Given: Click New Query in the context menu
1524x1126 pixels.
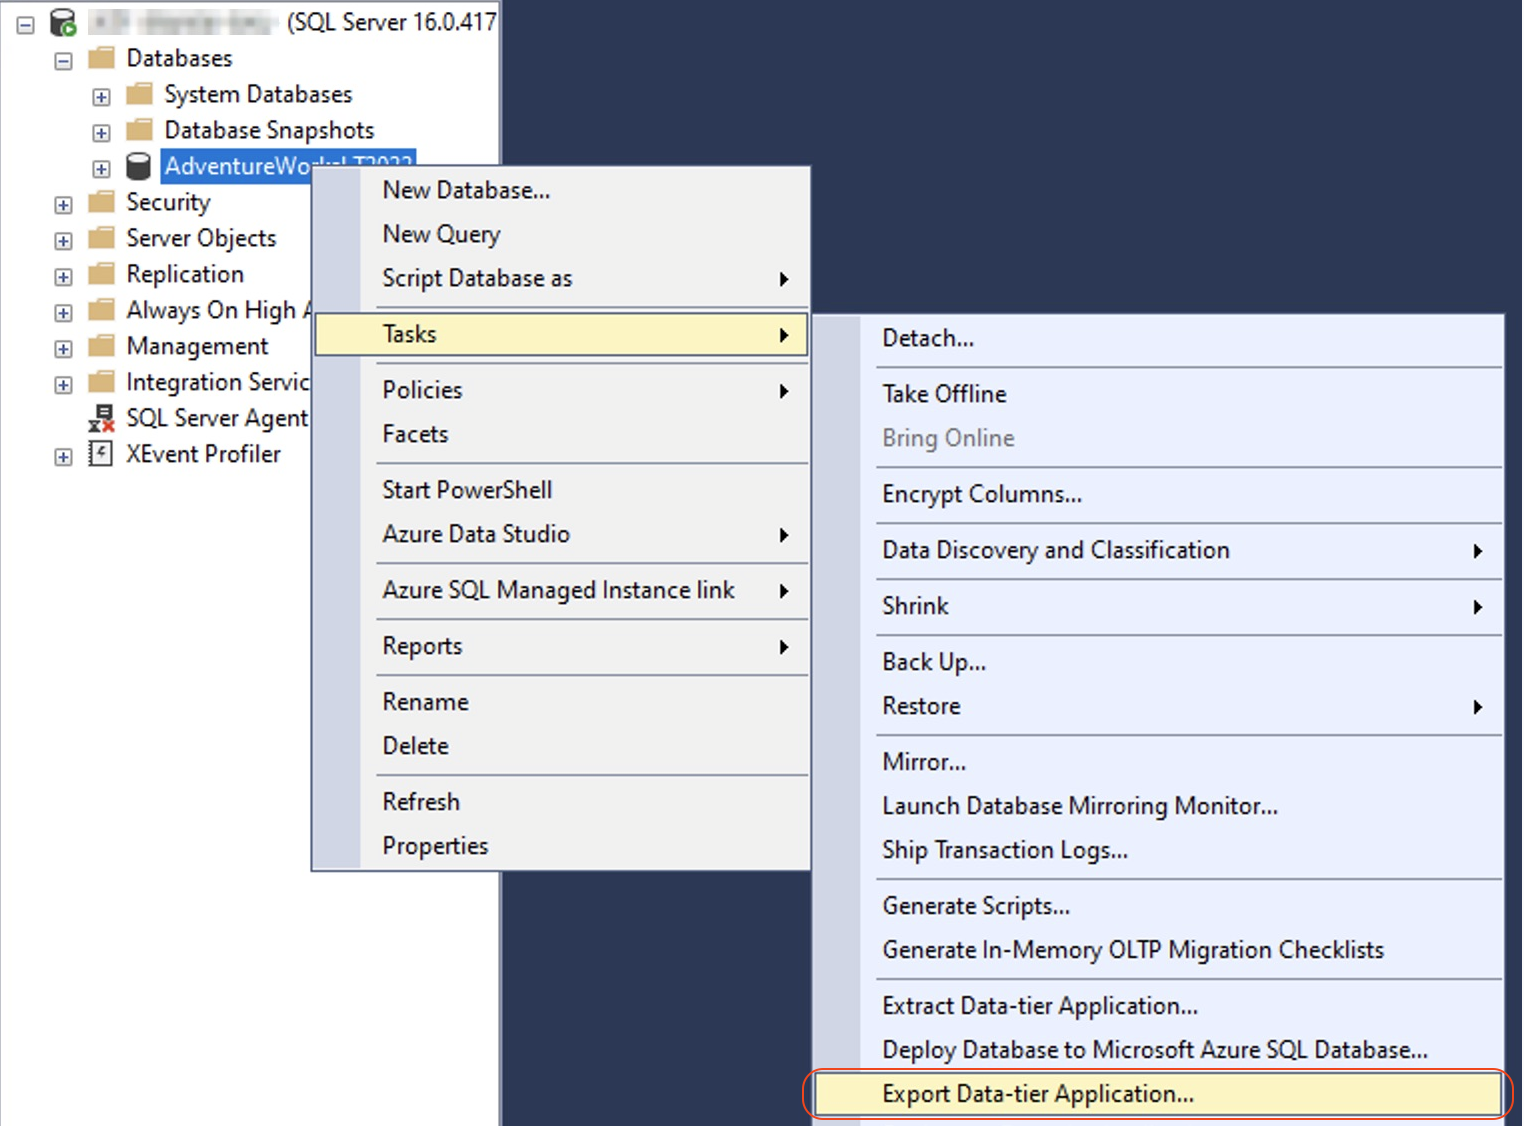Looking at the screenshot, I should coord(440,234).
